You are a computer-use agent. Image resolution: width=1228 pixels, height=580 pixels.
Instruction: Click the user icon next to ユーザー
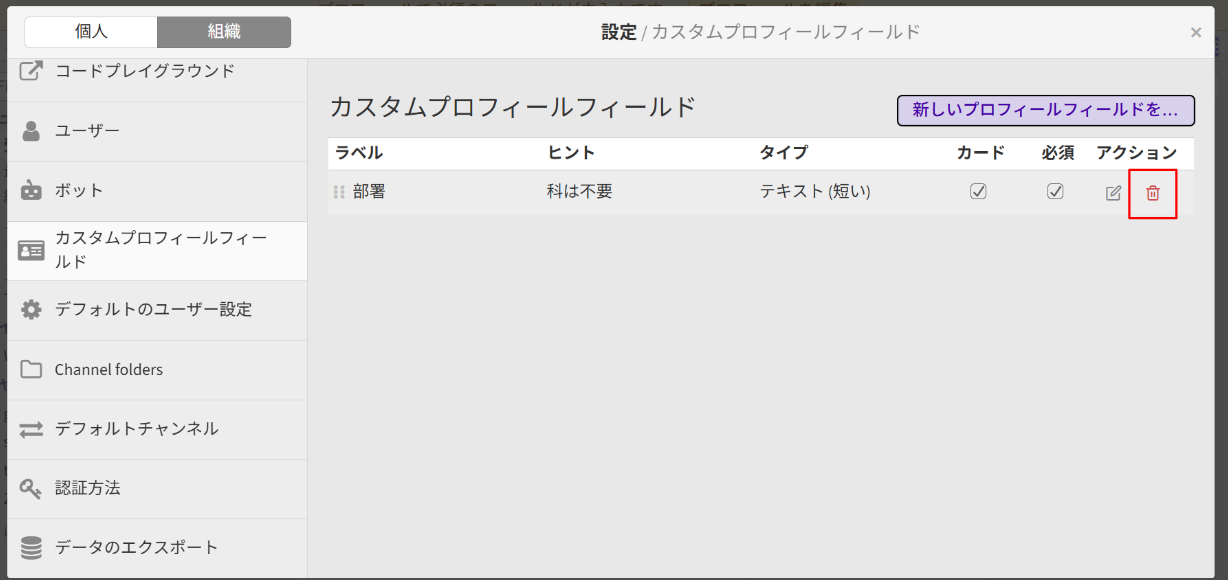[x=32, y=131]
